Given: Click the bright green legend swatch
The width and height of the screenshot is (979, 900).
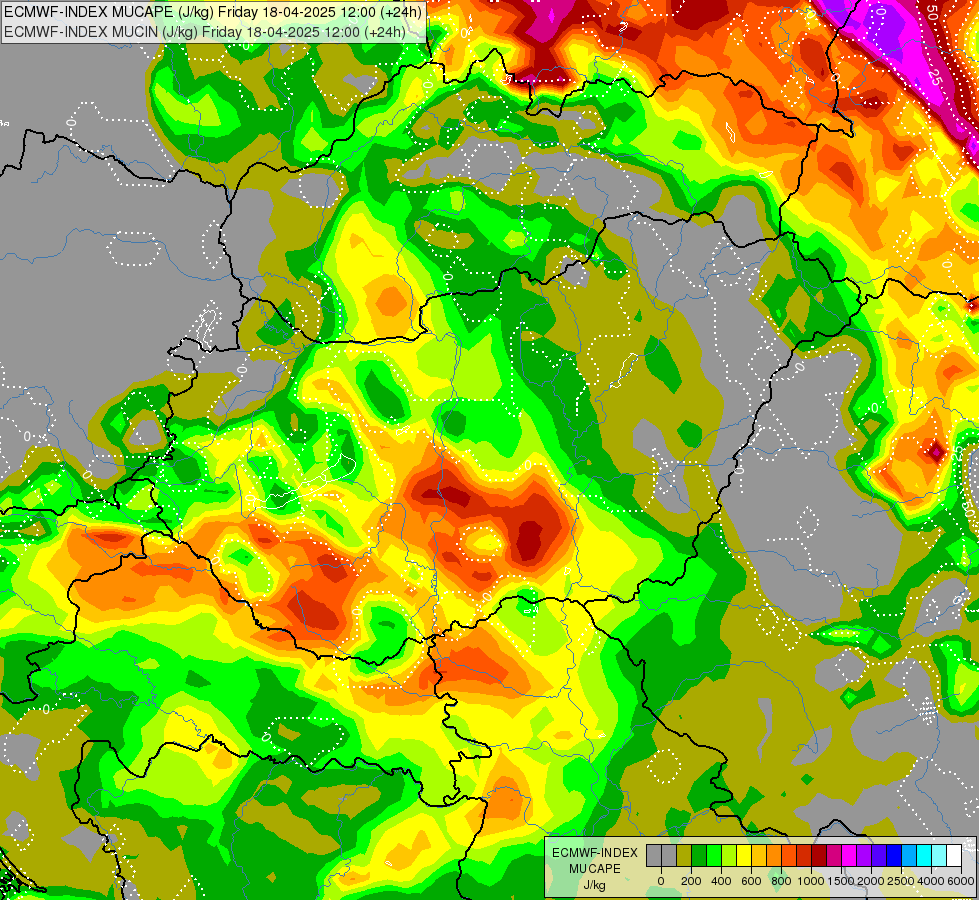Looking at the screenshot, I should [x=714, y=855].
